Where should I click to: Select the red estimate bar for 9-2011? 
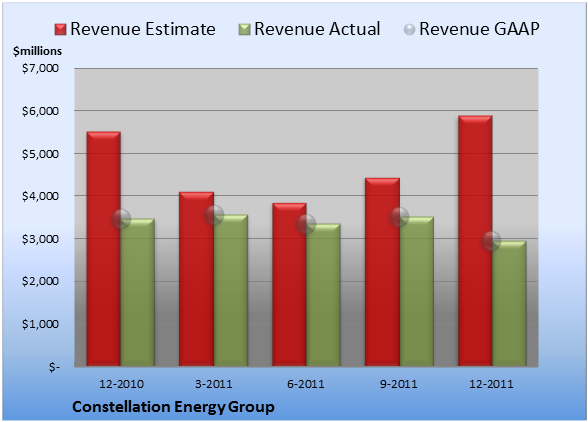click(382, 272)
